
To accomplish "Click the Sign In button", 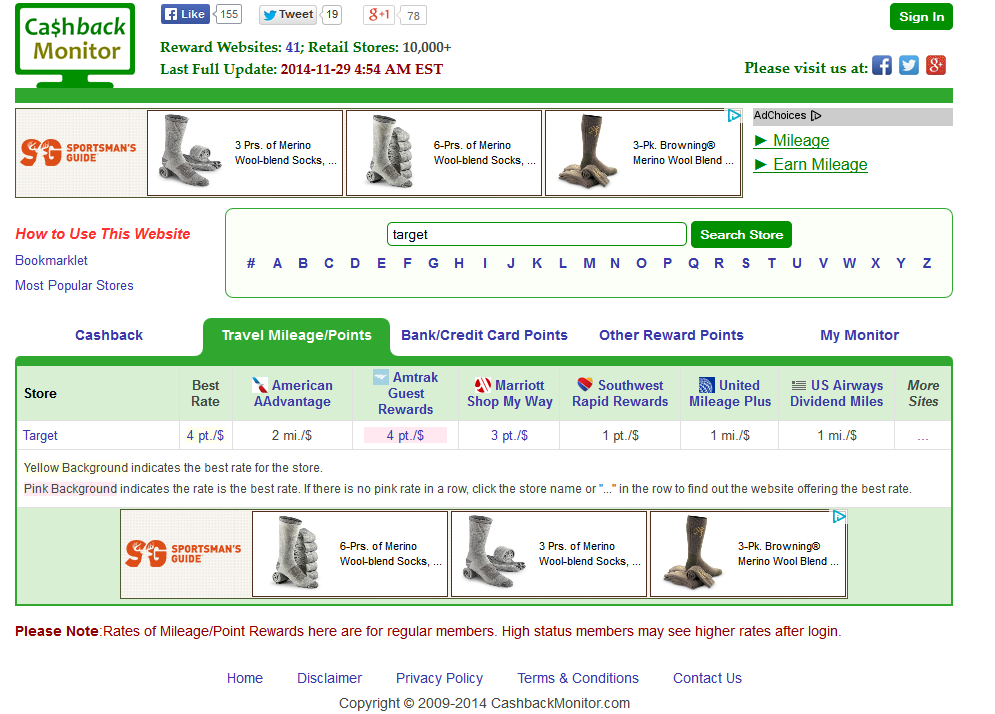I will point(921,17).
